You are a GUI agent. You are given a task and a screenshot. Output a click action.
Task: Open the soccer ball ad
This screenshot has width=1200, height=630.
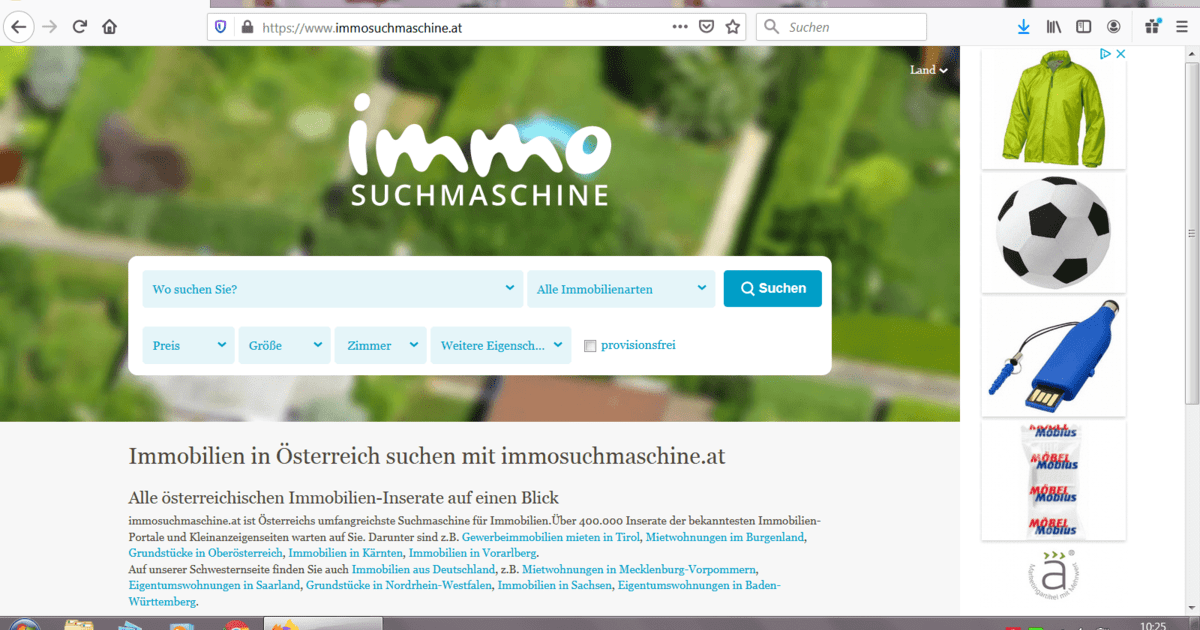[1053, 233]
